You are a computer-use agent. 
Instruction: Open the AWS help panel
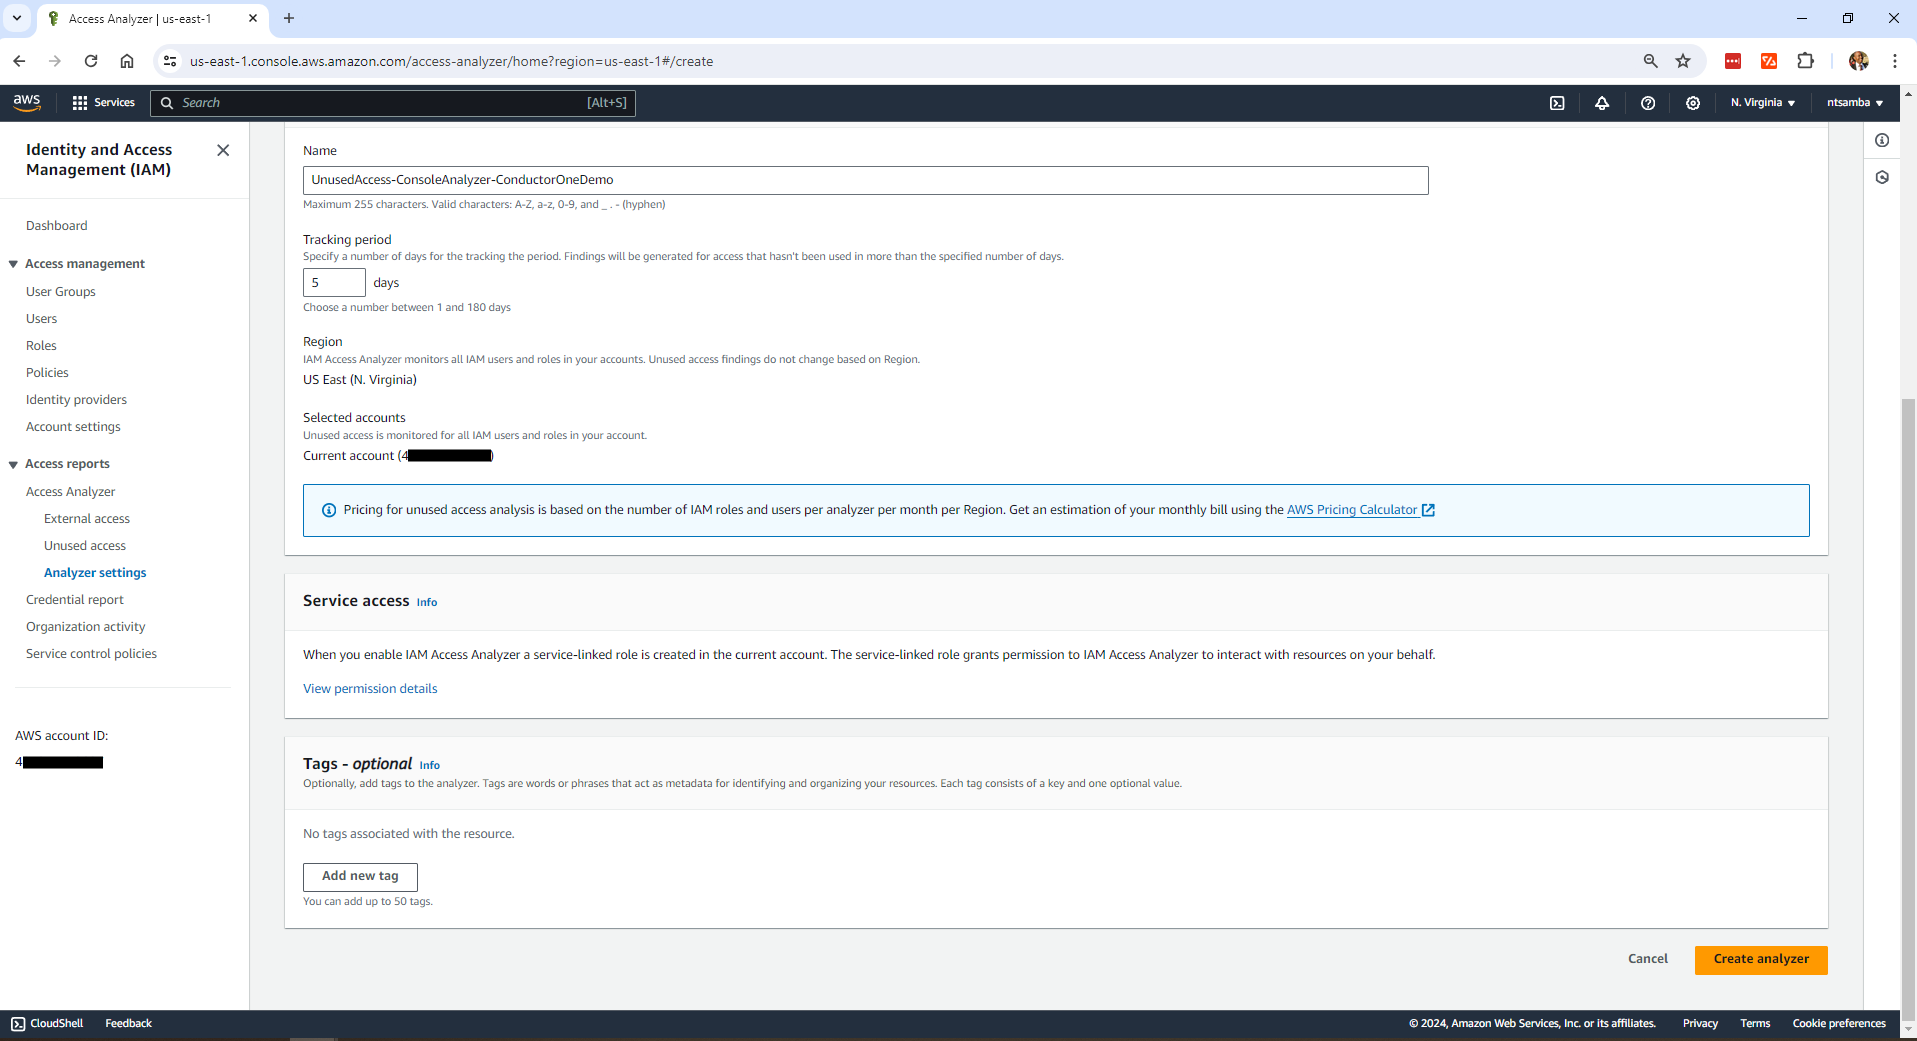[1648, 103]
